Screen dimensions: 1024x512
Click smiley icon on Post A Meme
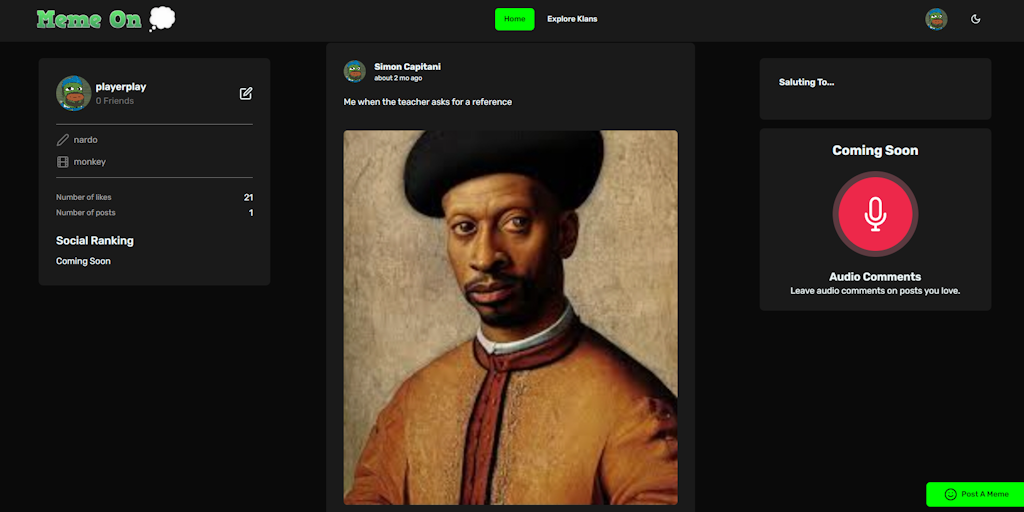(x=950, y=494)
